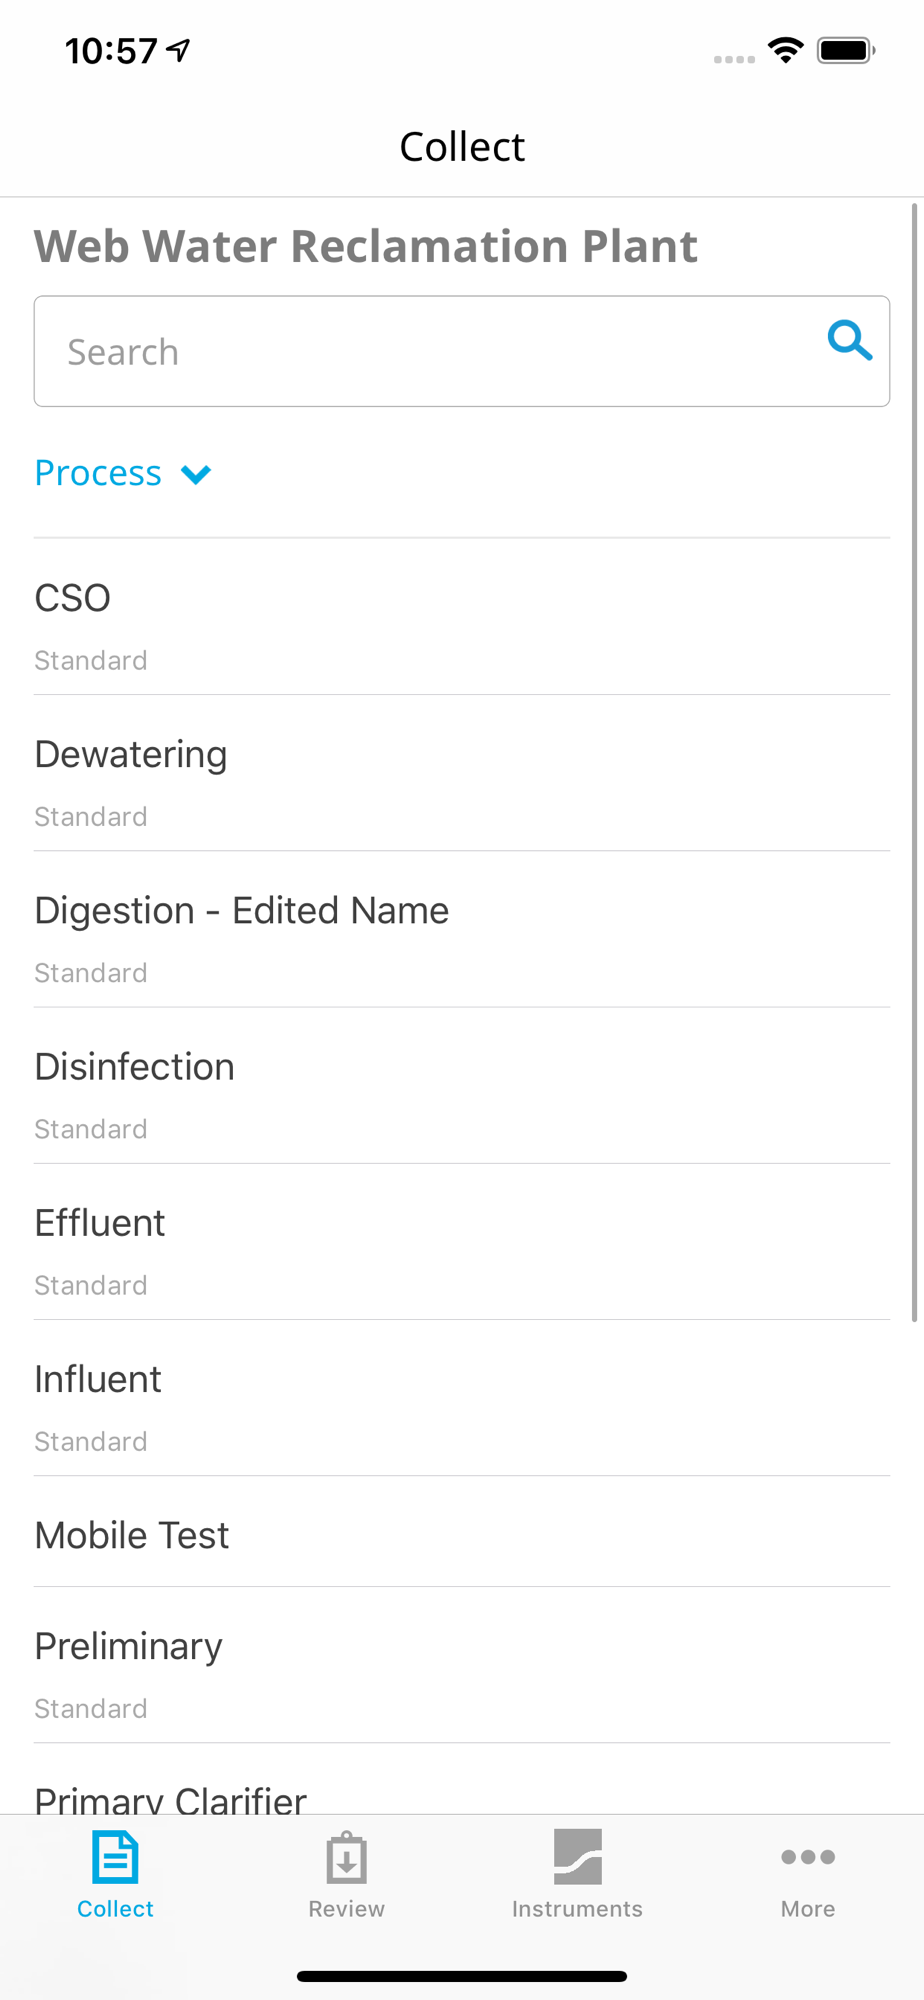Tap the location arrow status icon
The width and height of the screenshot is (924, 2000).
pos(179,50)
